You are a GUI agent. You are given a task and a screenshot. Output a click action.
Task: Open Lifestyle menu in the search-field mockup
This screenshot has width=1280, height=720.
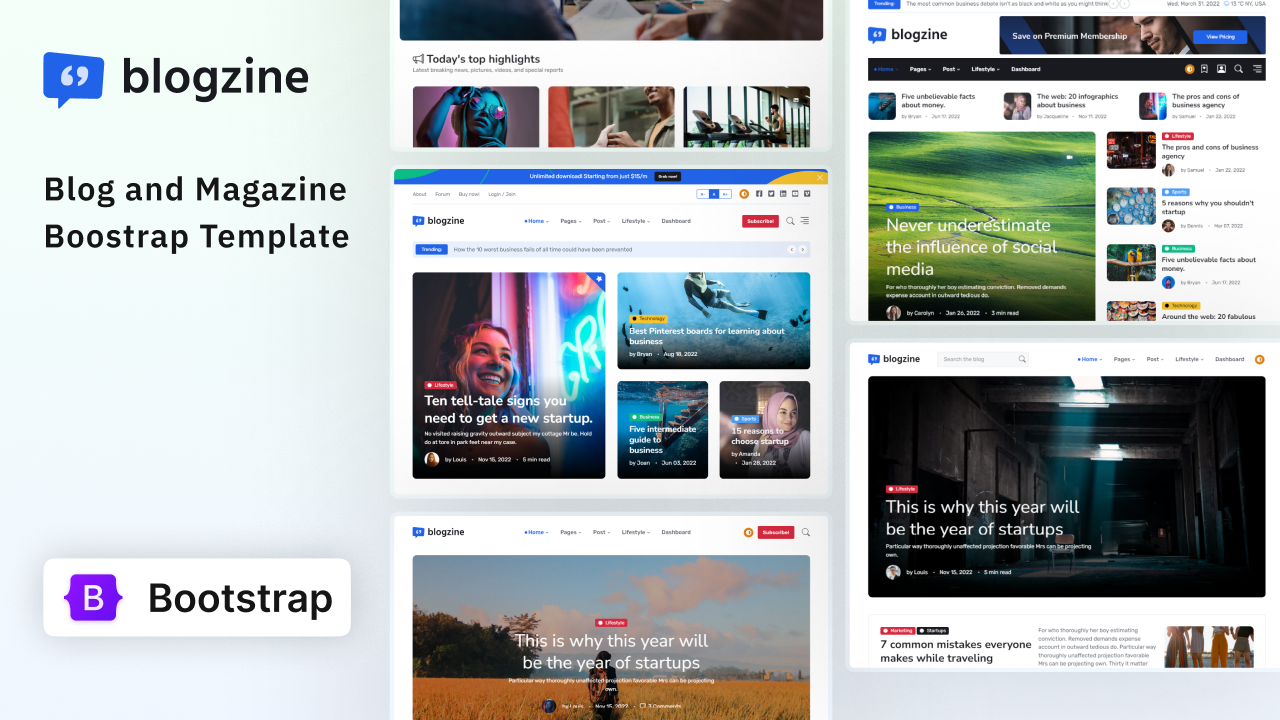tap(1189, 359)
